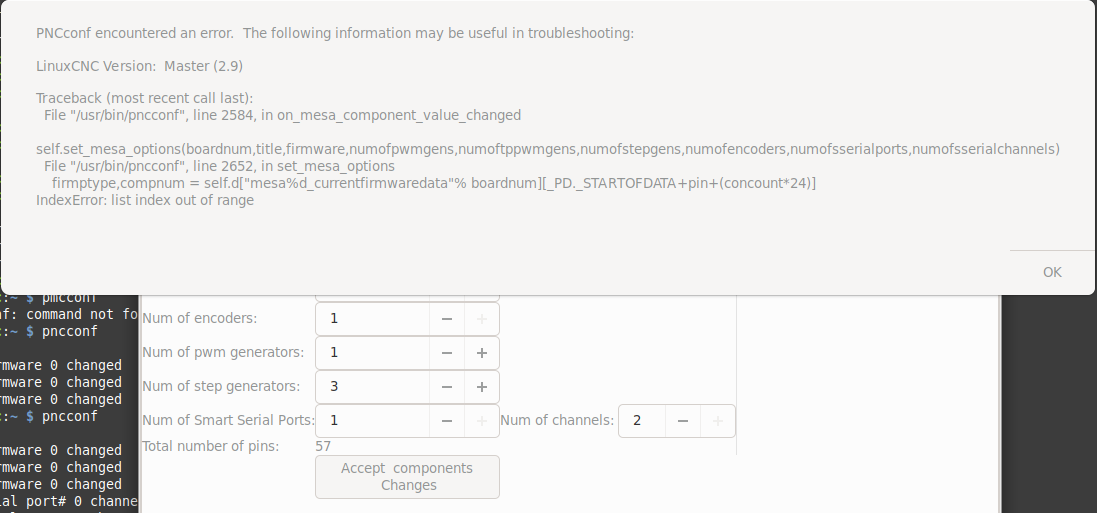
Task: Dismiss the error dialog with OK
Action: (x=1052, y=272)
